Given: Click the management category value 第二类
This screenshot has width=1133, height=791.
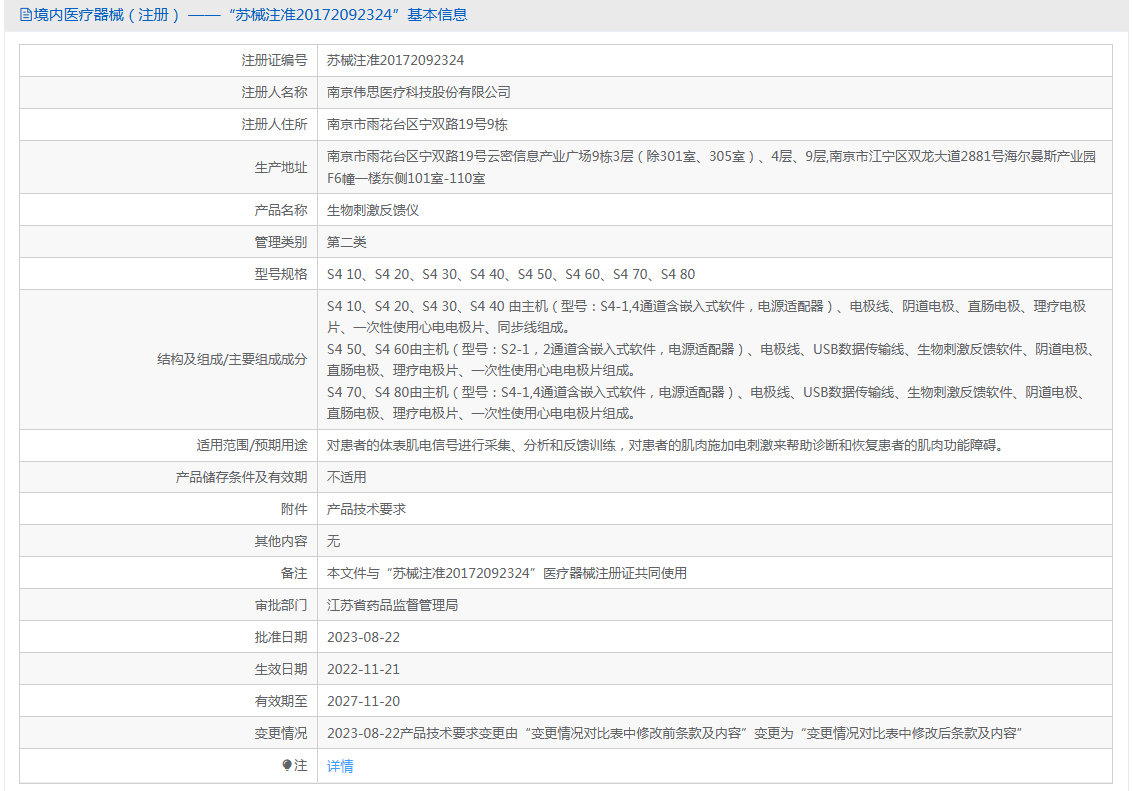Looking at the screenshot, I should 347,242.
